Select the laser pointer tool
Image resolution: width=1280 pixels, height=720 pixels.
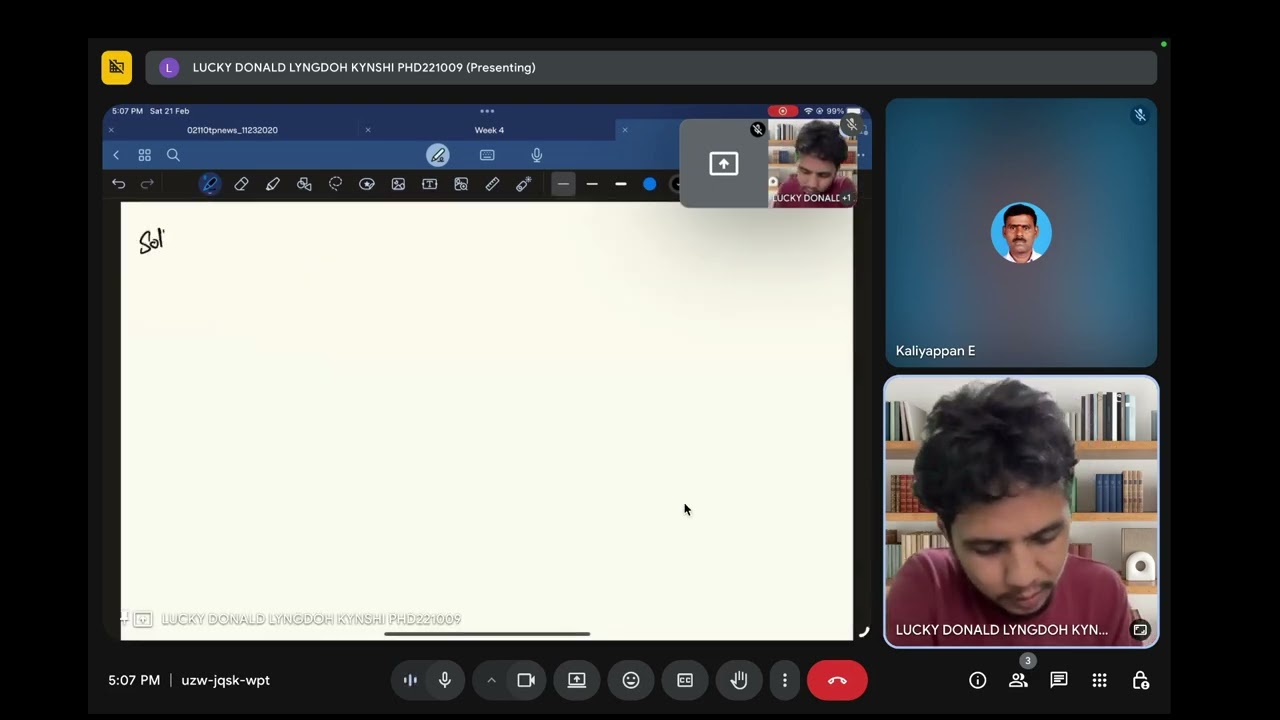click(x=523, y=184)
